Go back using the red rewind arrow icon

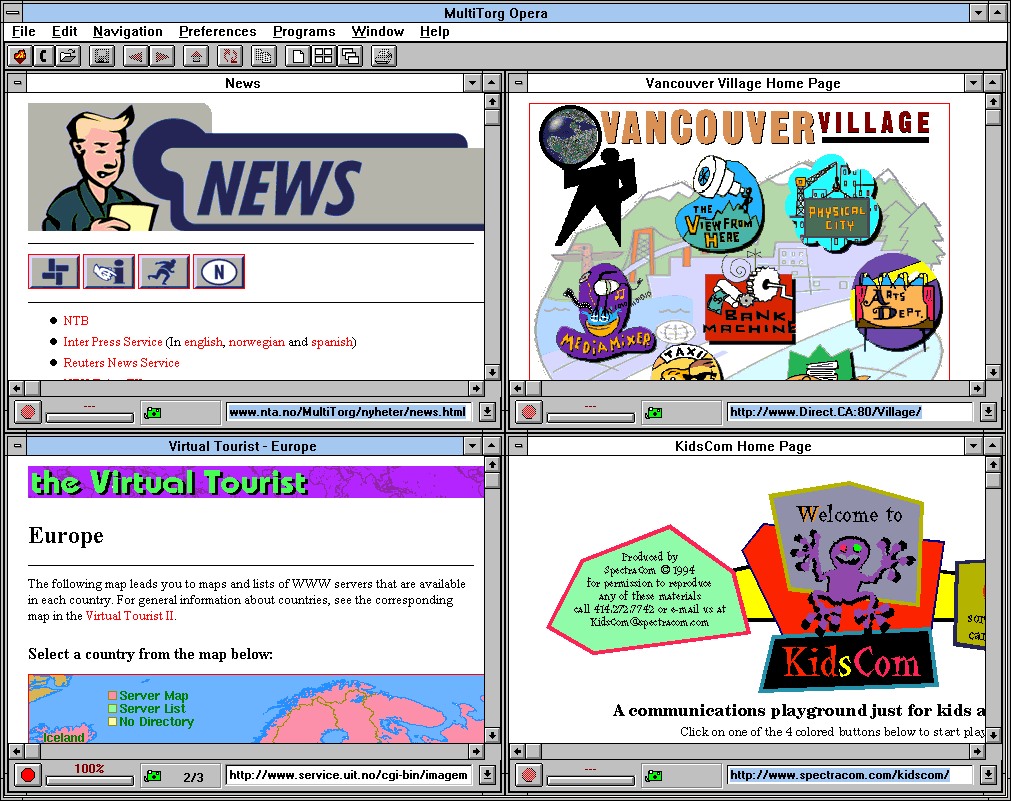click(x=134, y=56)
